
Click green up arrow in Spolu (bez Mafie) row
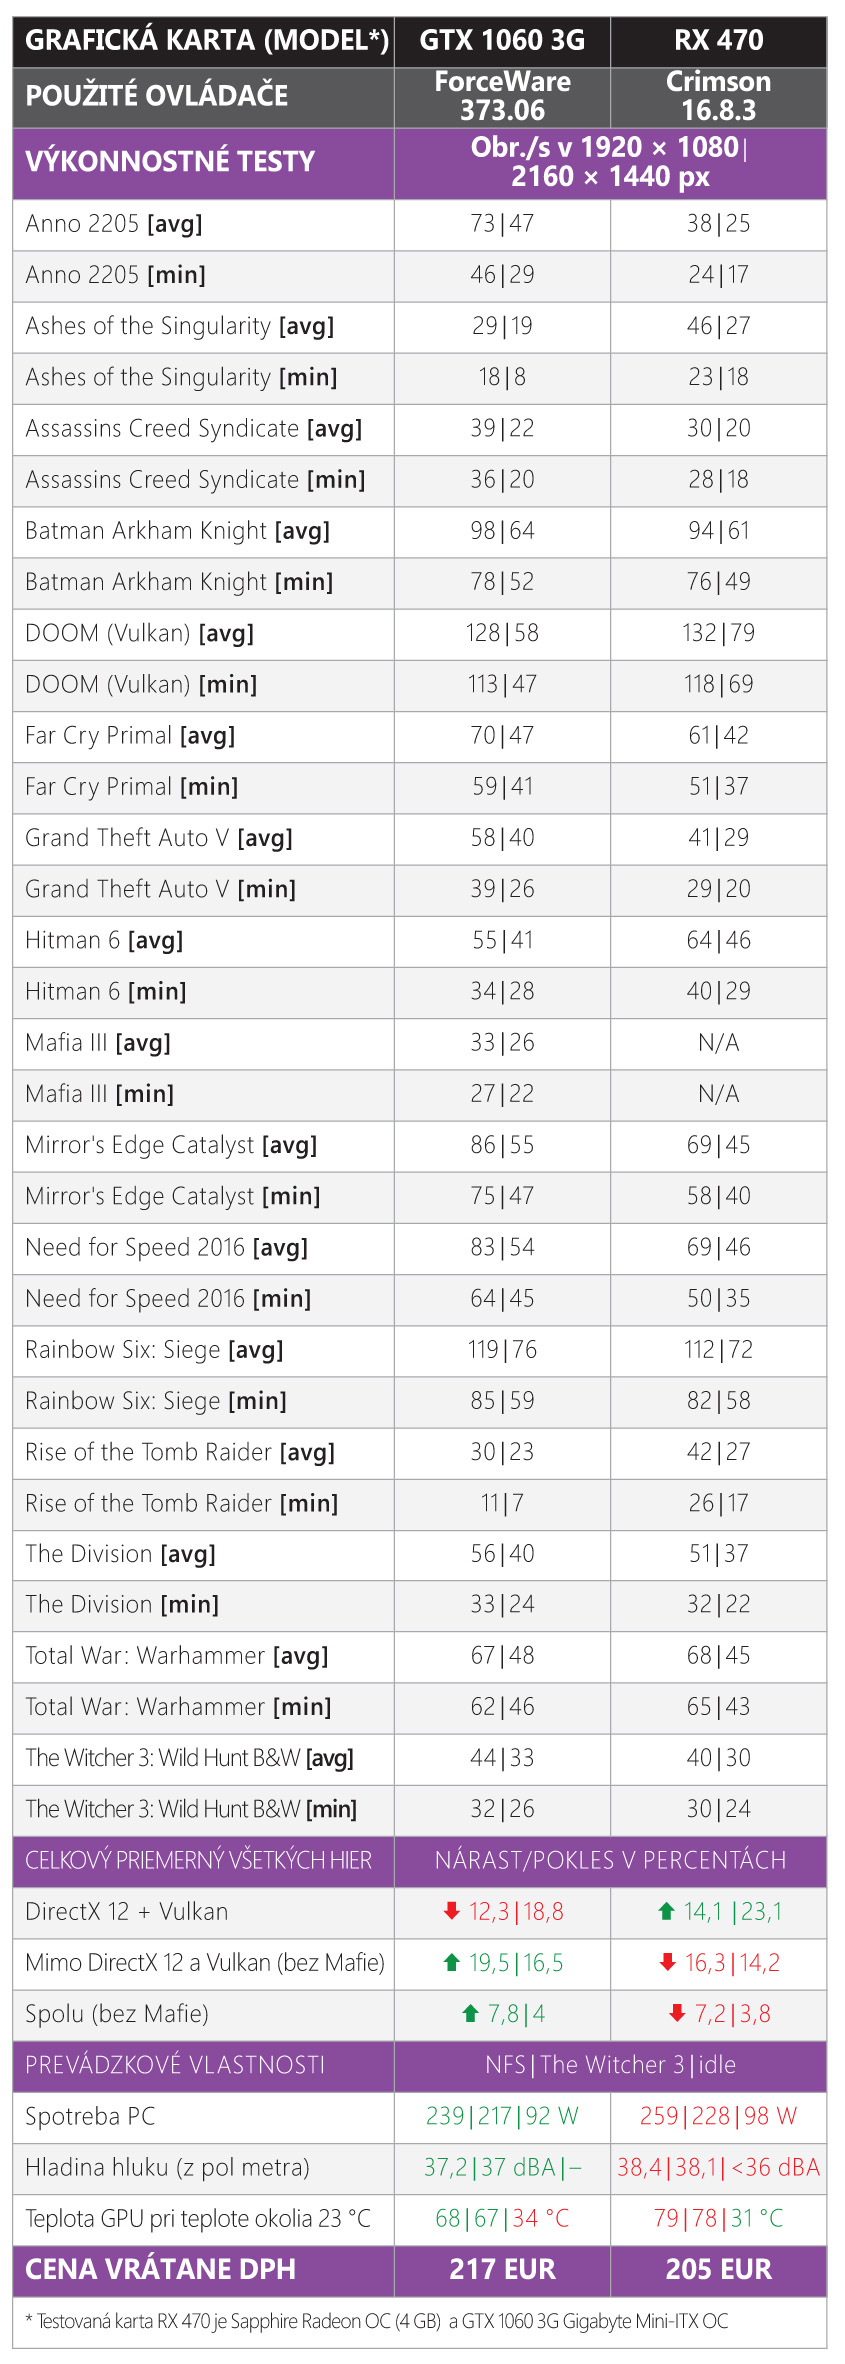(470, 2013)
